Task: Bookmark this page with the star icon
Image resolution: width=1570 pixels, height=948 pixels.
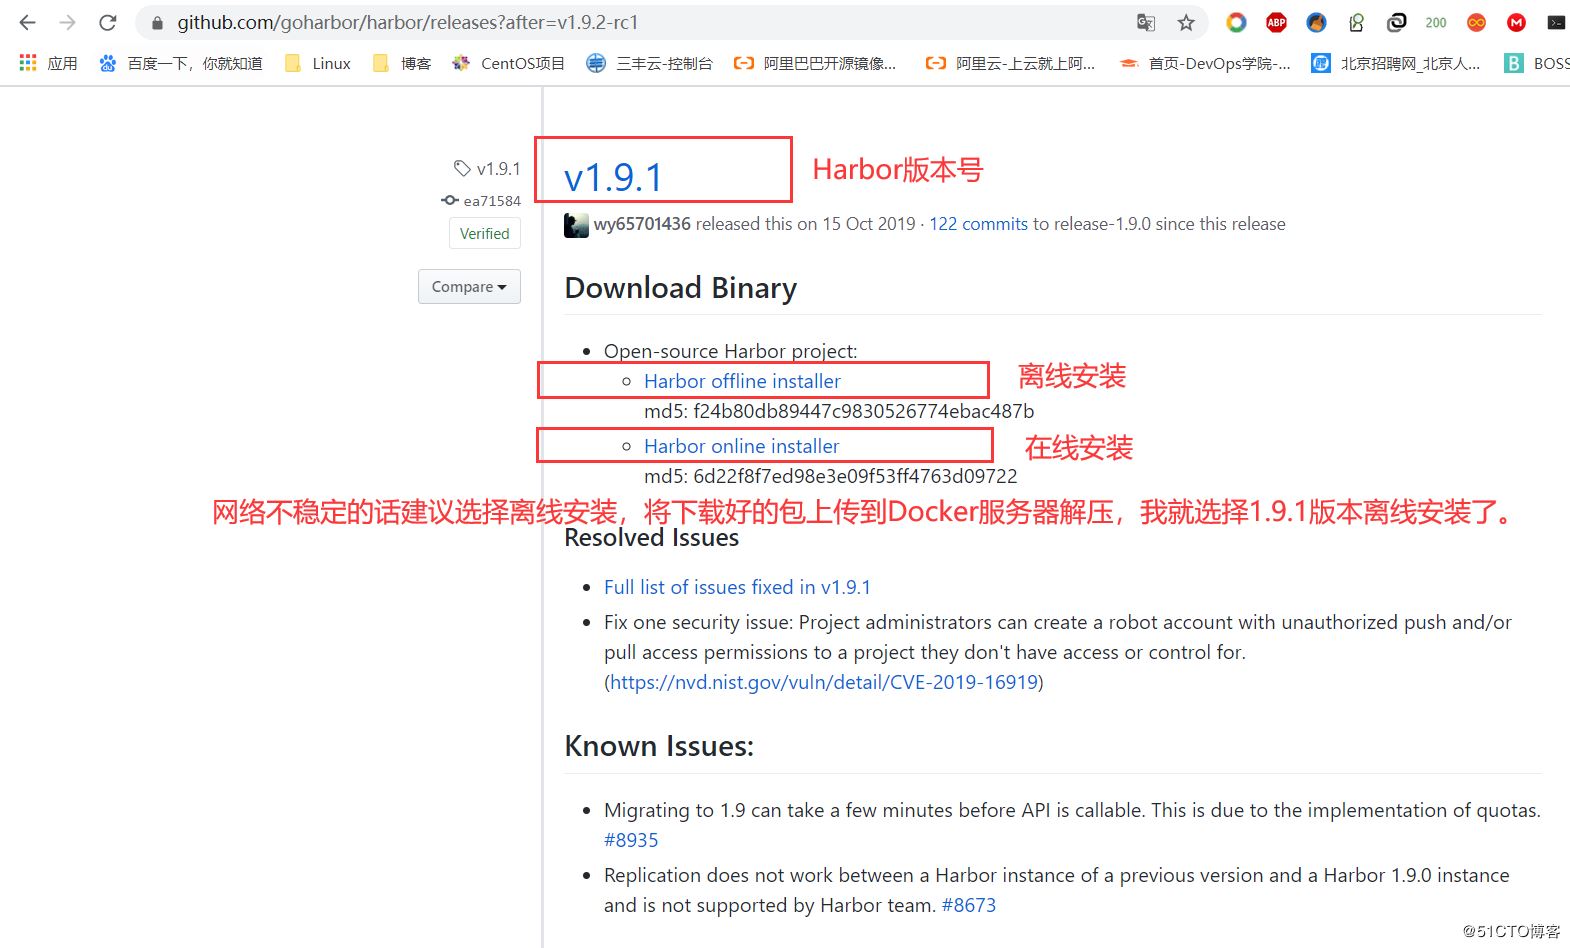Action: coord(1186,22)
